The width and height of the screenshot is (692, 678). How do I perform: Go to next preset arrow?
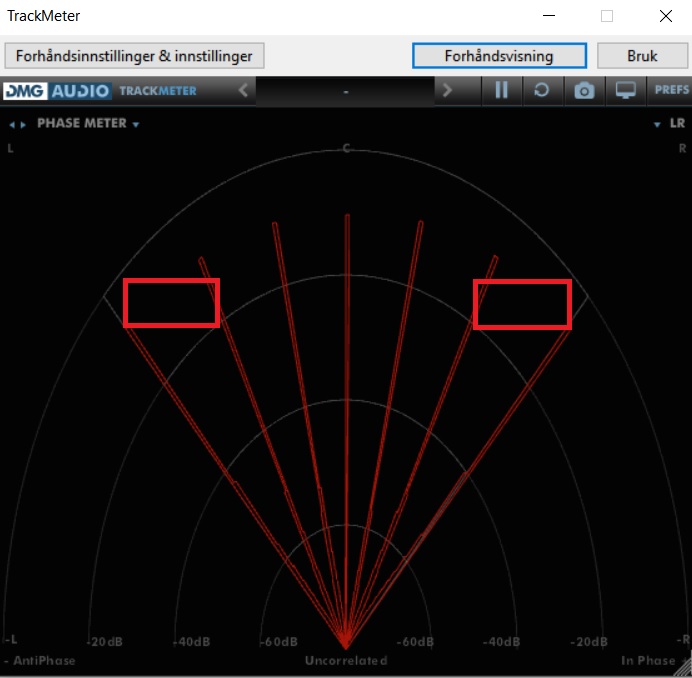(447, 90)
